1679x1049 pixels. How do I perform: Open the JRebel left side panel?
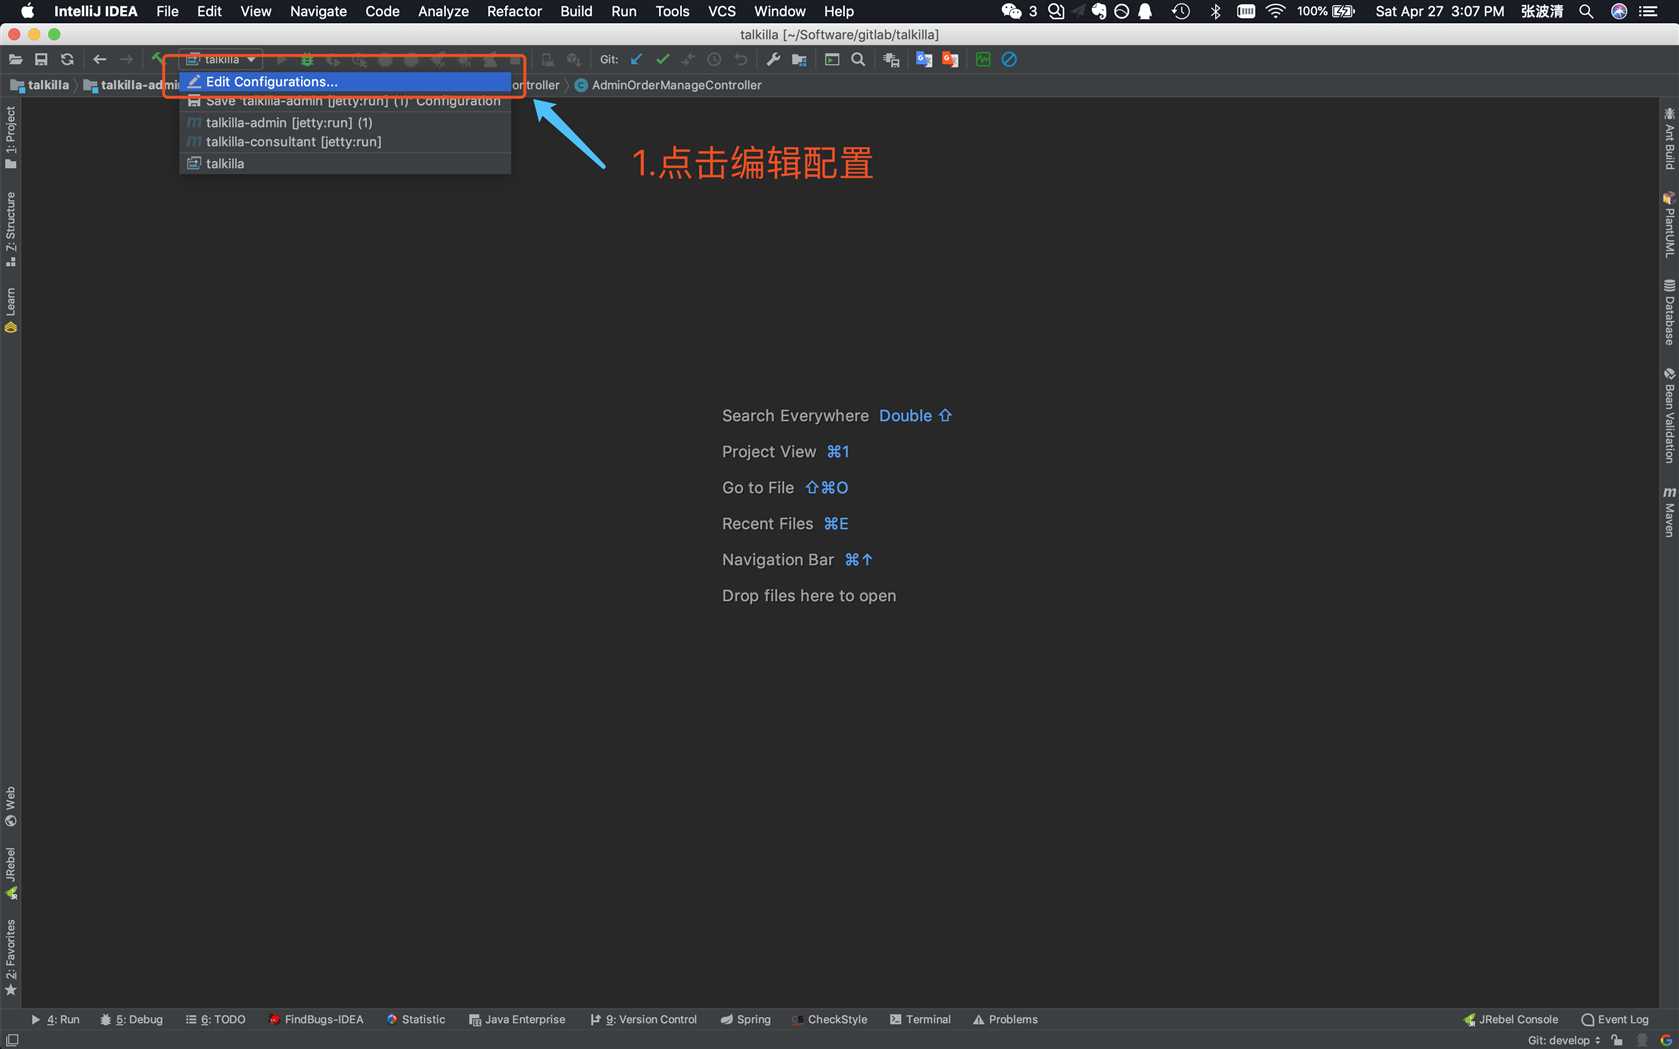coord(11,873)
